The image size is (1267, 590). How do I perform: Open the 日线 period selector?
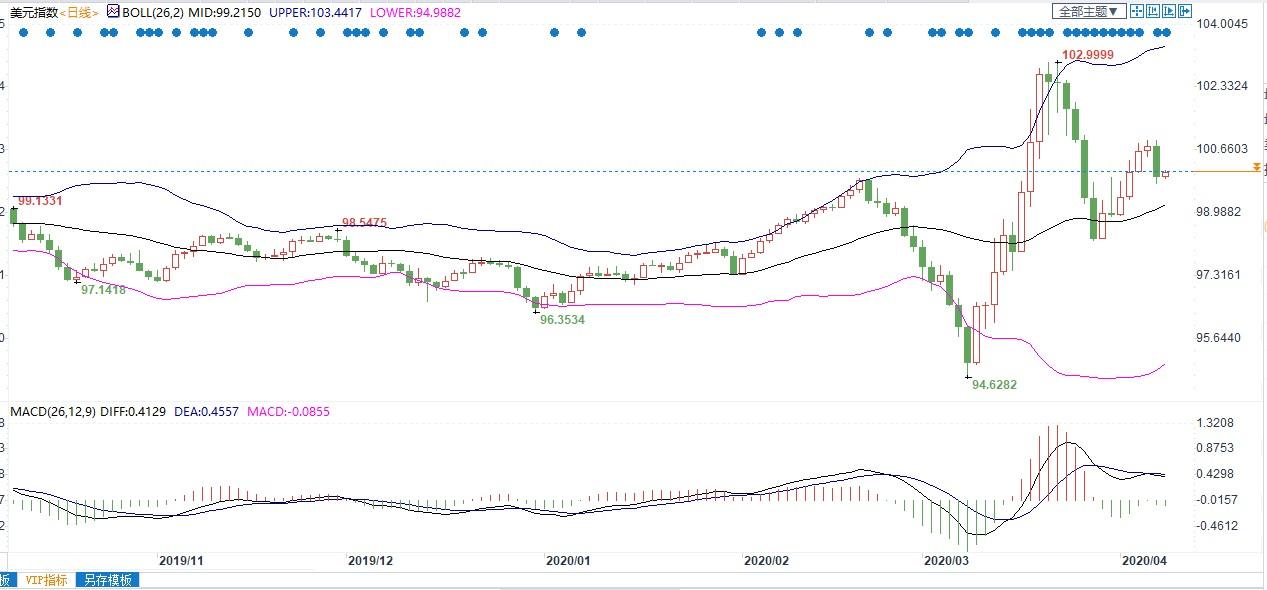click(x=78, y=12)
